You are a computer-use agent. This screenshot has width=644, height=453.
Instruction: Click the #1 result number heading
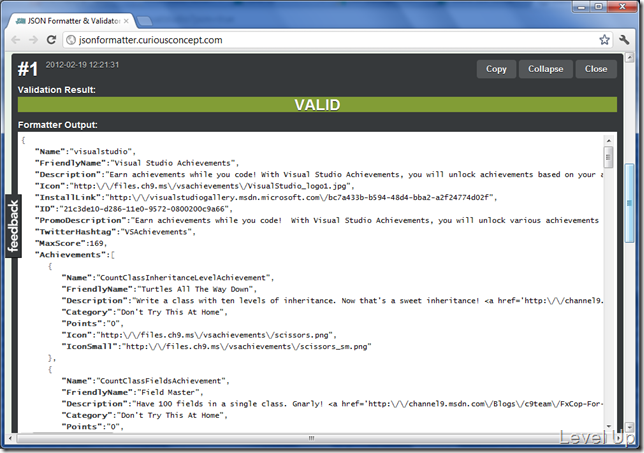click(28, 69)
